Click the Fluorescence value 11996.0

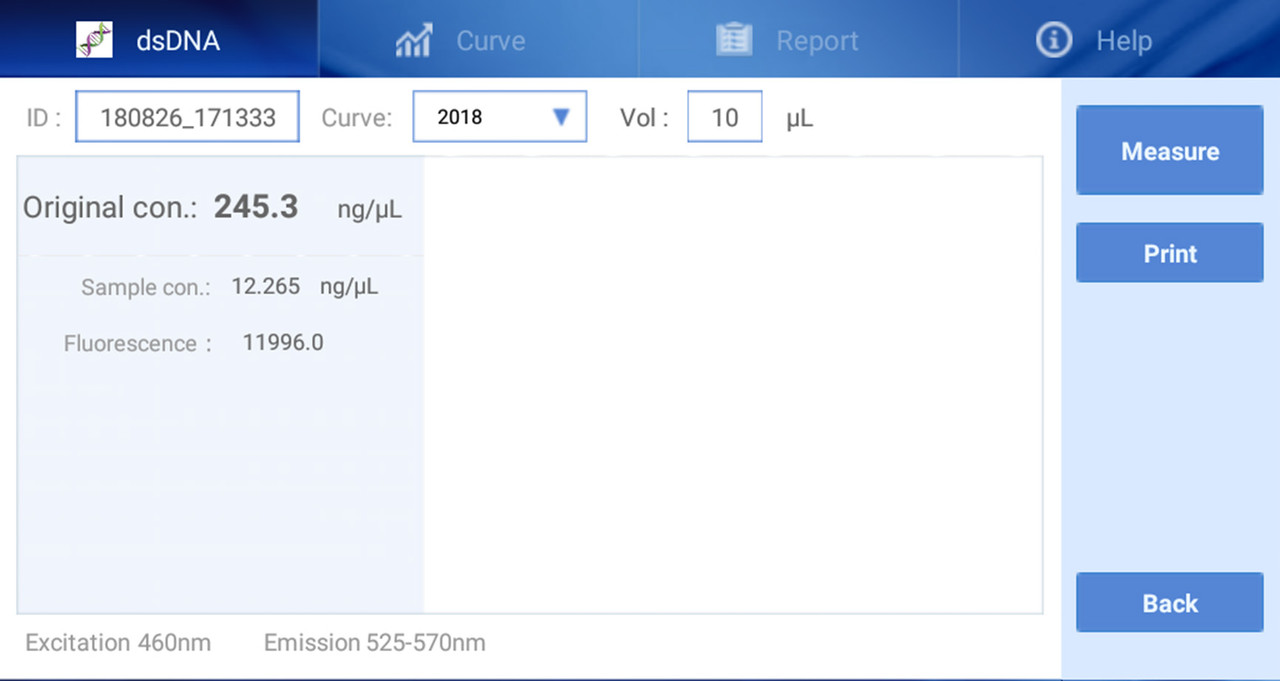283,343
